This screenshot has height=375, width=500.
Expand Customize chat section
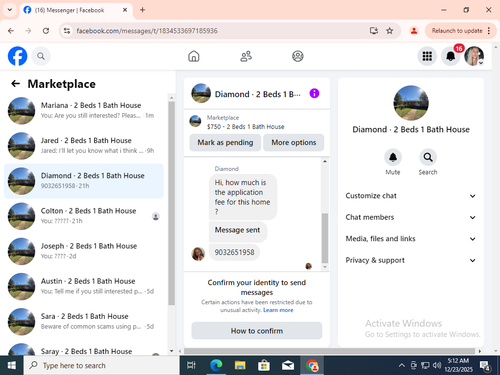pos(410,196)
